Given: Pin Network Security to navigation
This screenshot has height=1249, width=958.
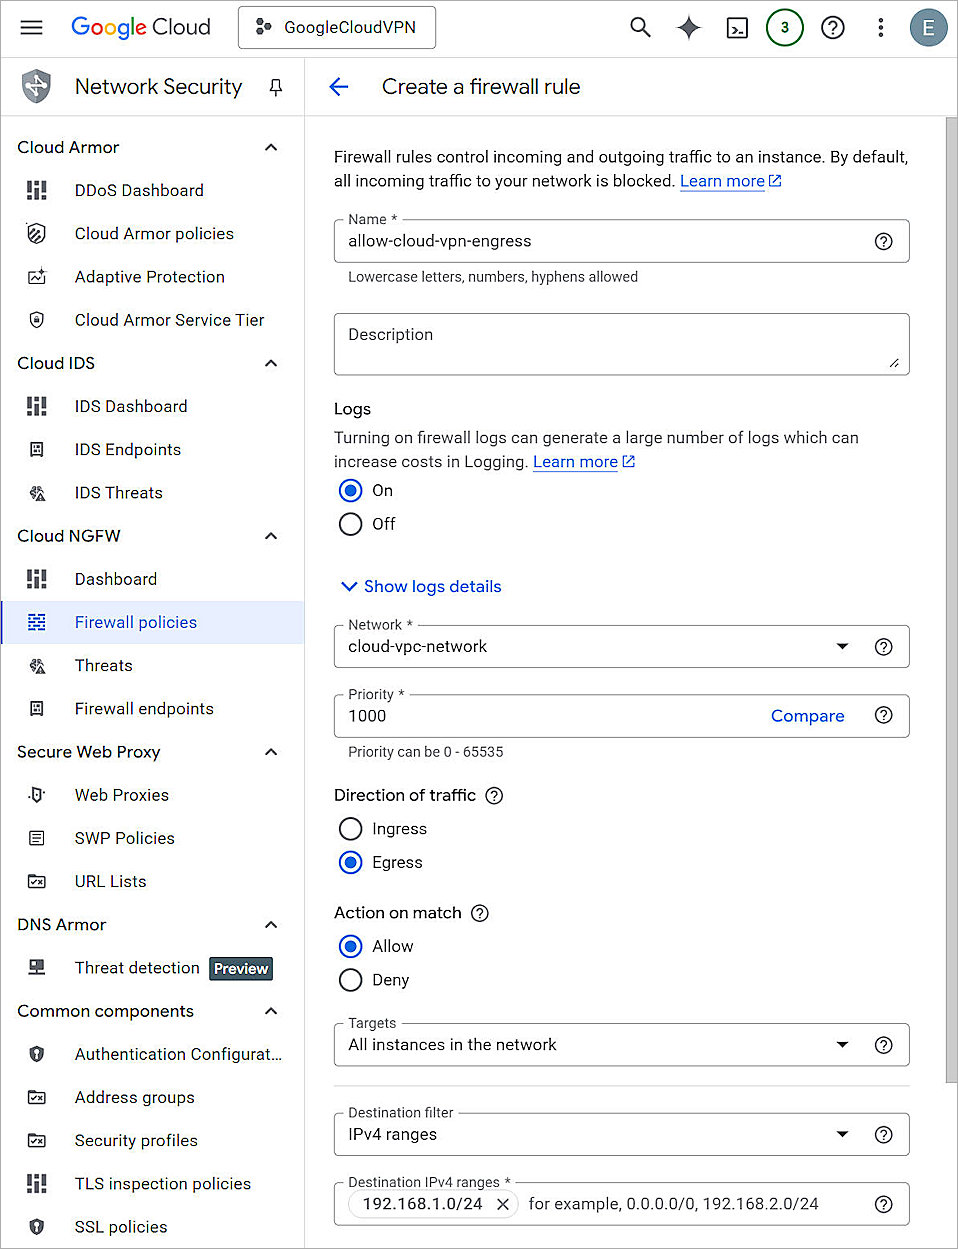Looking at the screenshot, I should tap(275, 87).
